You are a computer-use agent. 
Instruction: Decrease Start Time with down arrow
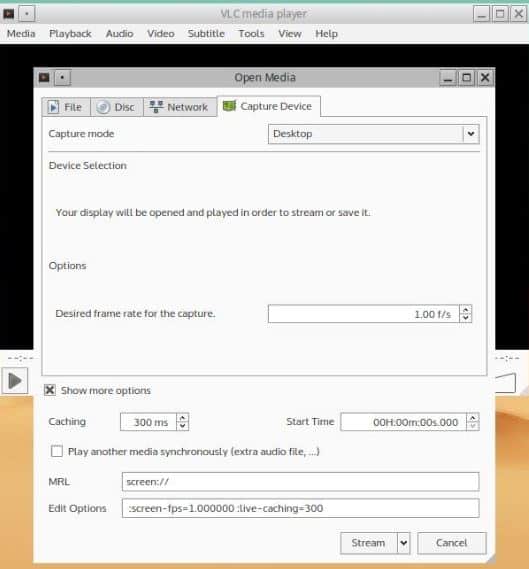click(x=473, y=426)
